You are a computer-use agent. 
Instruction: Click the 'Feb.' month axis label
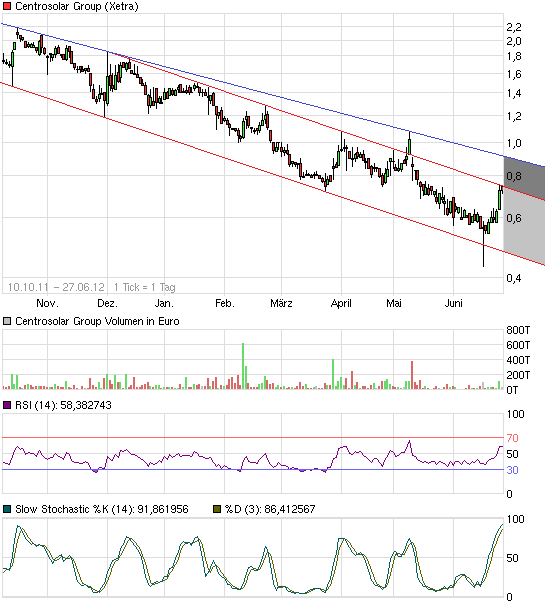tap(225, 303)
